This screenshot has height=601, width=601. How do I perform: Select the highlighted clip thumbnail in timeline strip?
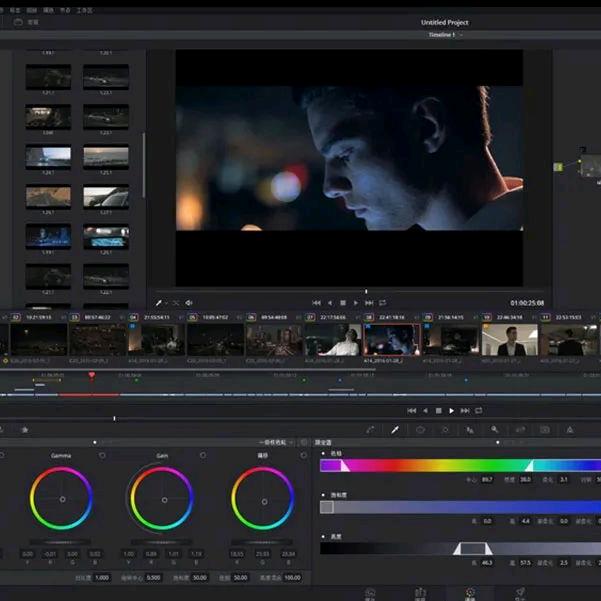[390, 340]
